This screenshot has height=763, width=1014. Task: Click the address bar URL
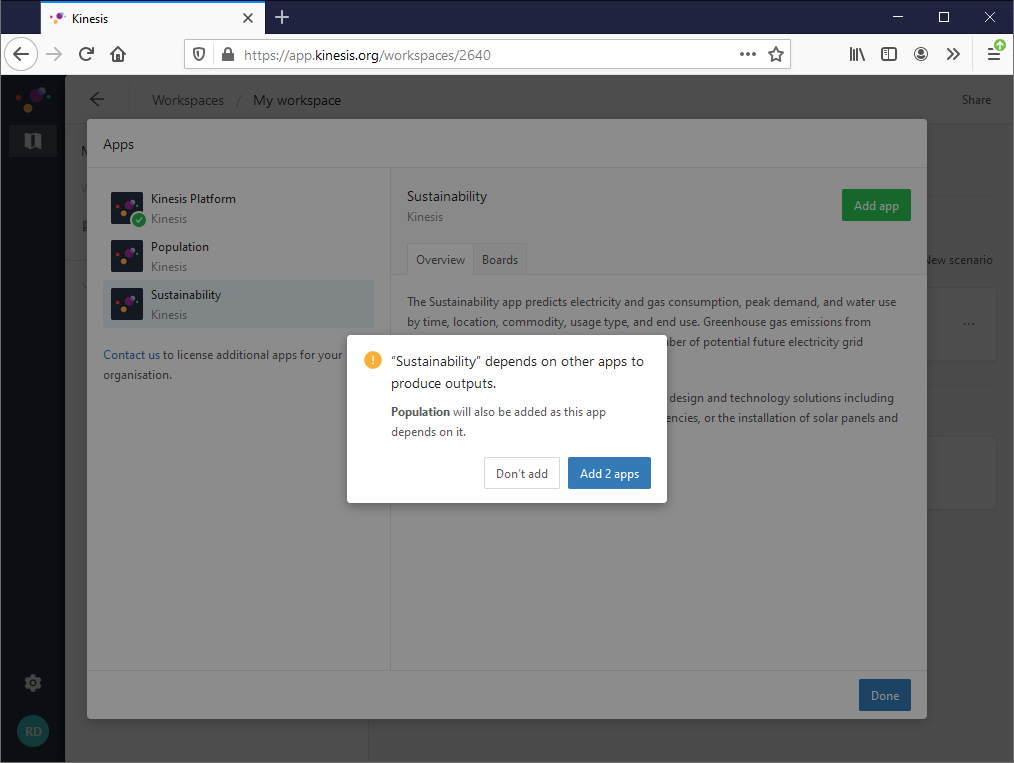[367, 55]
